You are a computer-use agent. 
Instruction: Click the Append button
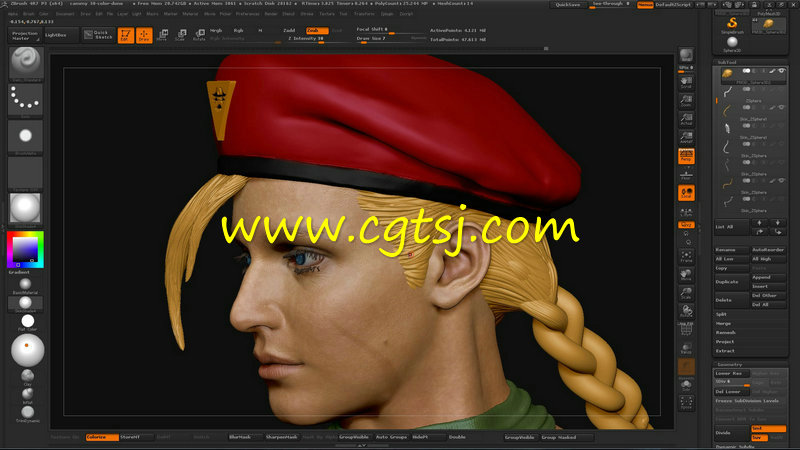click(768, 277)
